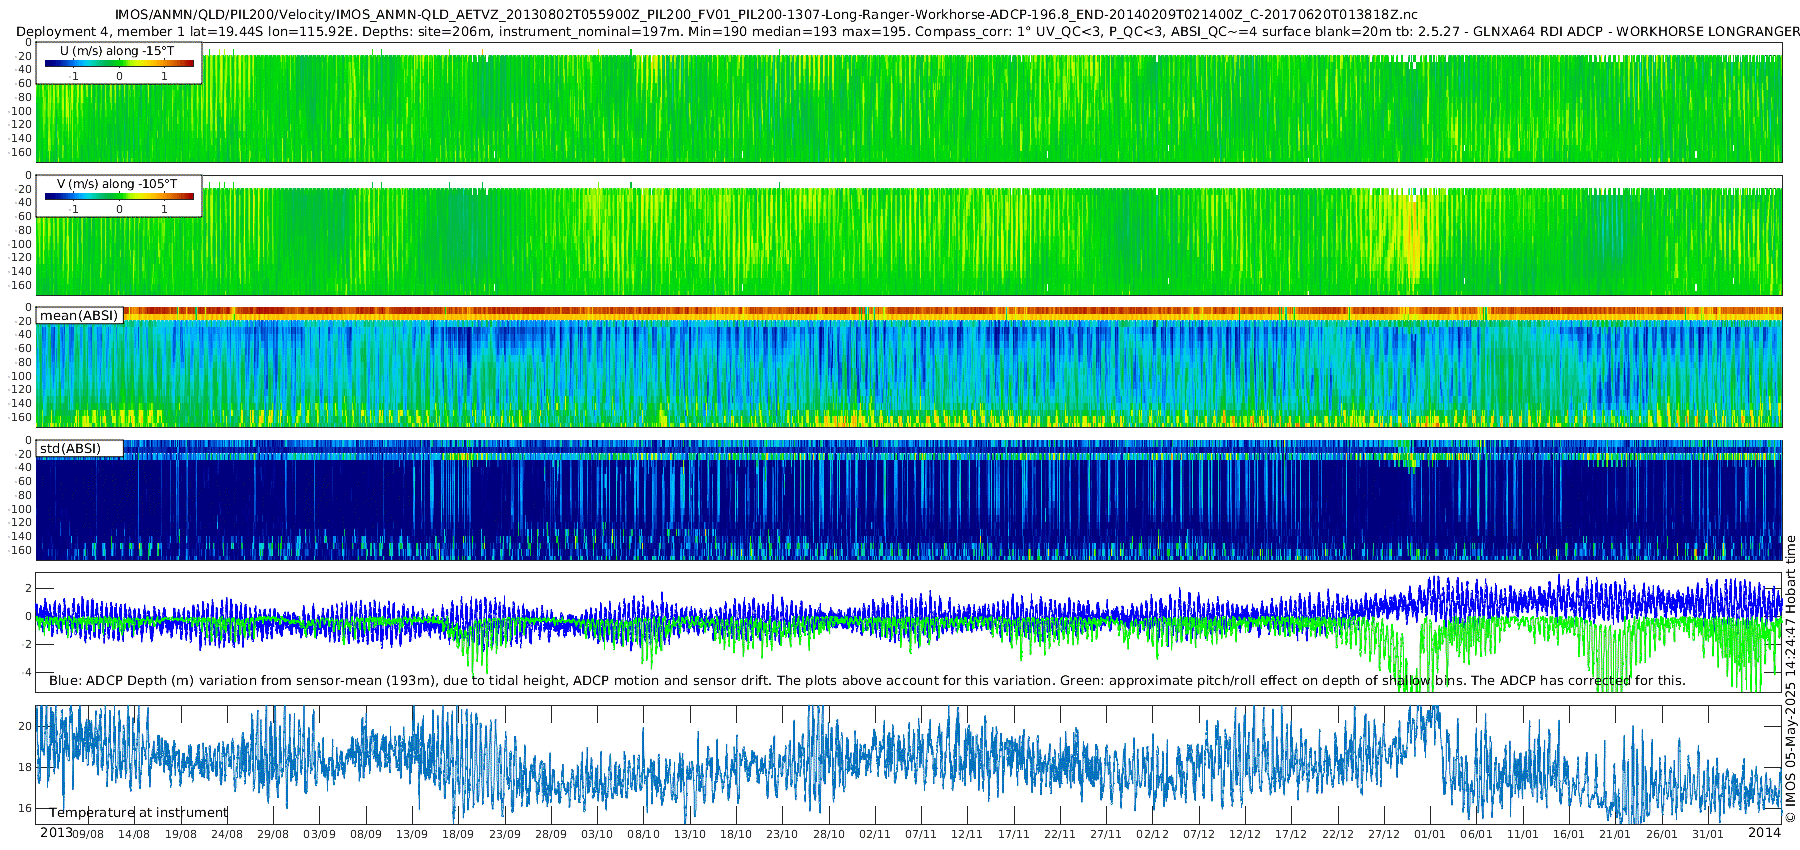This screenshot has width=1800, height=850.
Task: Click the IMOS copyright timestamp on right edge
Action: click(x=1790, y=679)
